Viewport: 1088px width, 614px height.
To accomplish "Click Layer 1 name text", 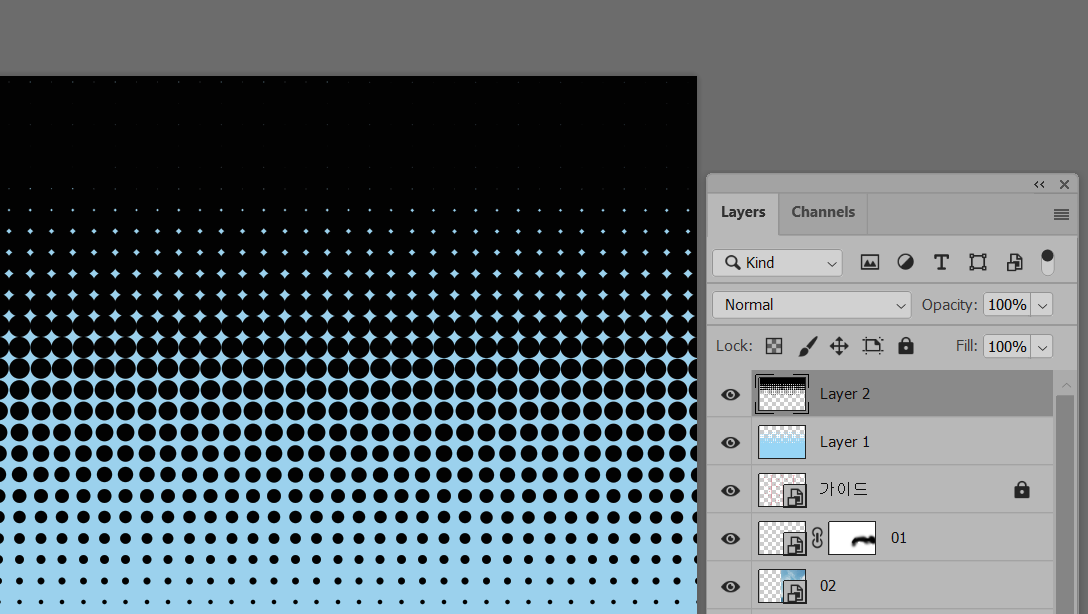I will [x=844, y=442].
